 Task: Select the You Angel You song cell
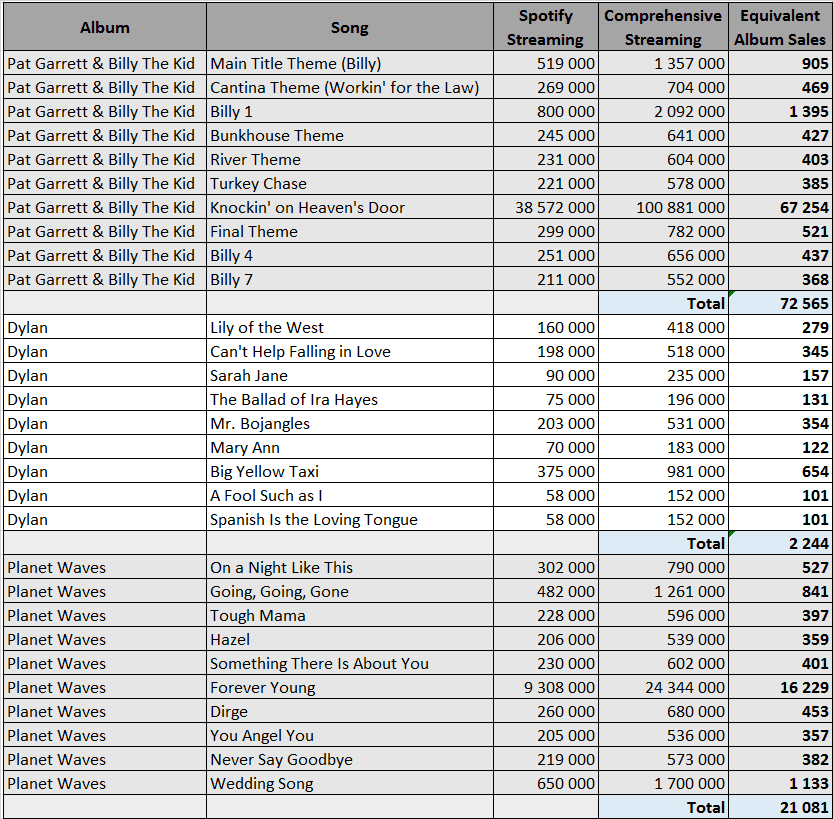350,736
